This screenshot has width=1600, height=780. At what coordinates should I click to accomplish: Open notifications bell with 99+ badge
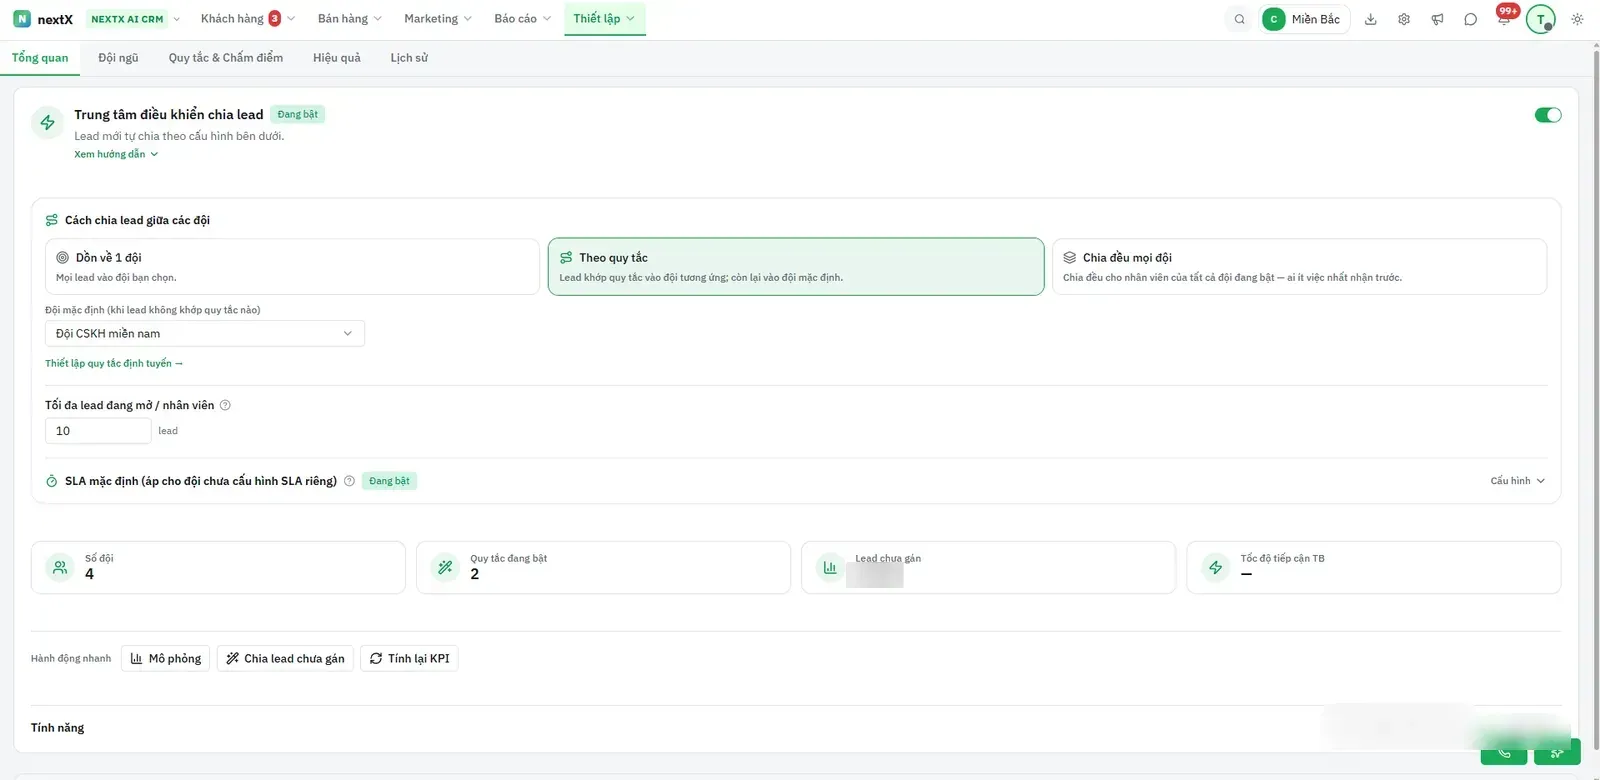click(1504, 19)
